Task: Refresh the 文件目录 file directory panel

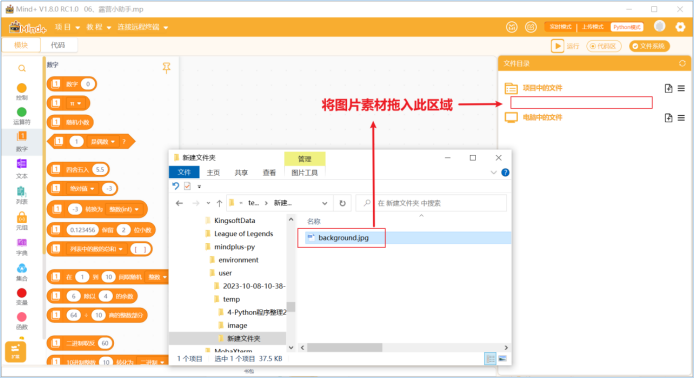Action: coord(682,63)
